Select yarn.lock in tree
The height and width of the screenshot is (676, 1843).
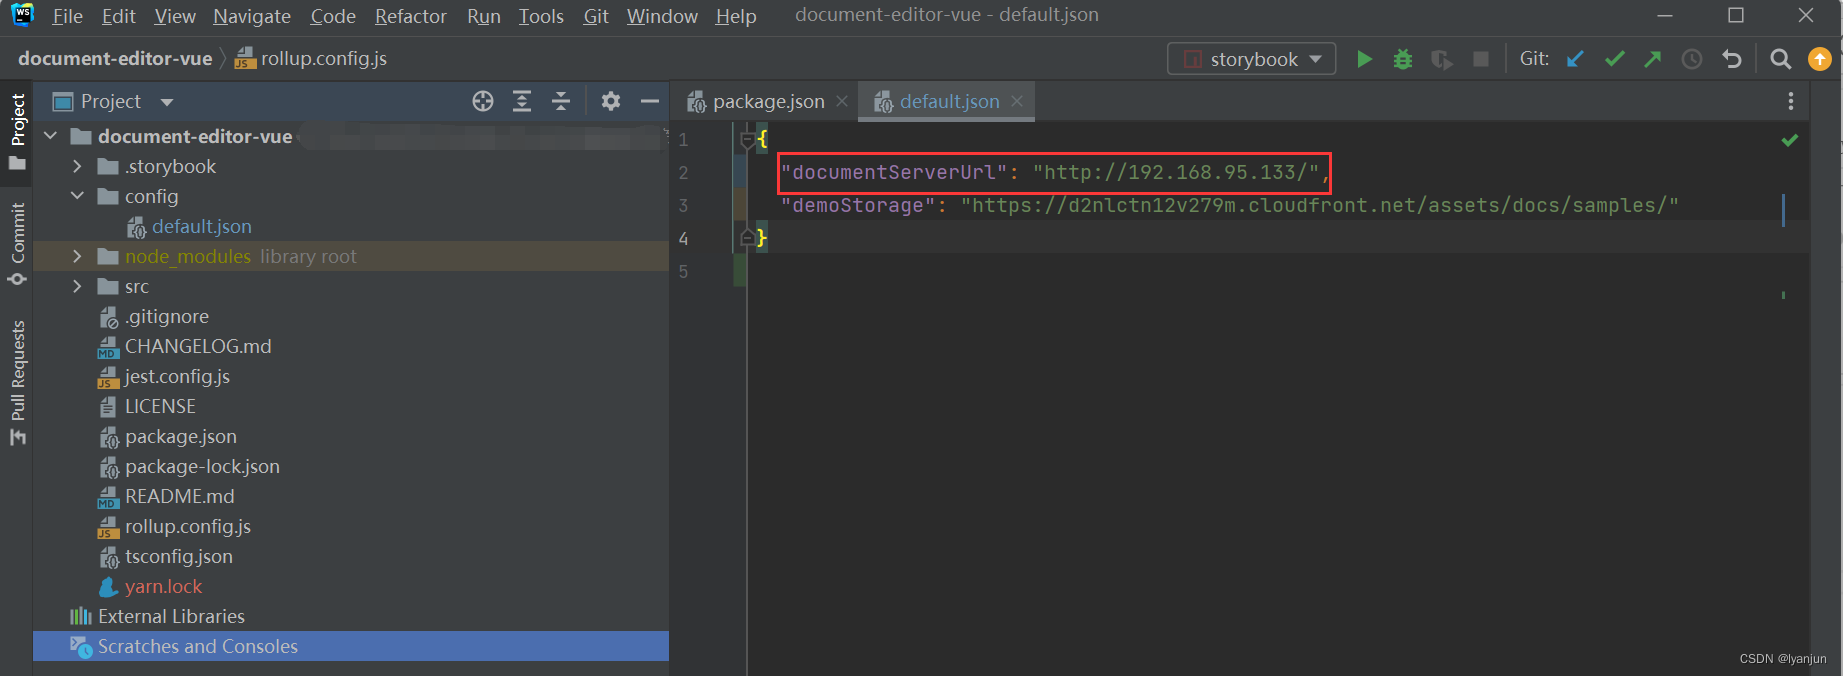click(x=163, y=586)
